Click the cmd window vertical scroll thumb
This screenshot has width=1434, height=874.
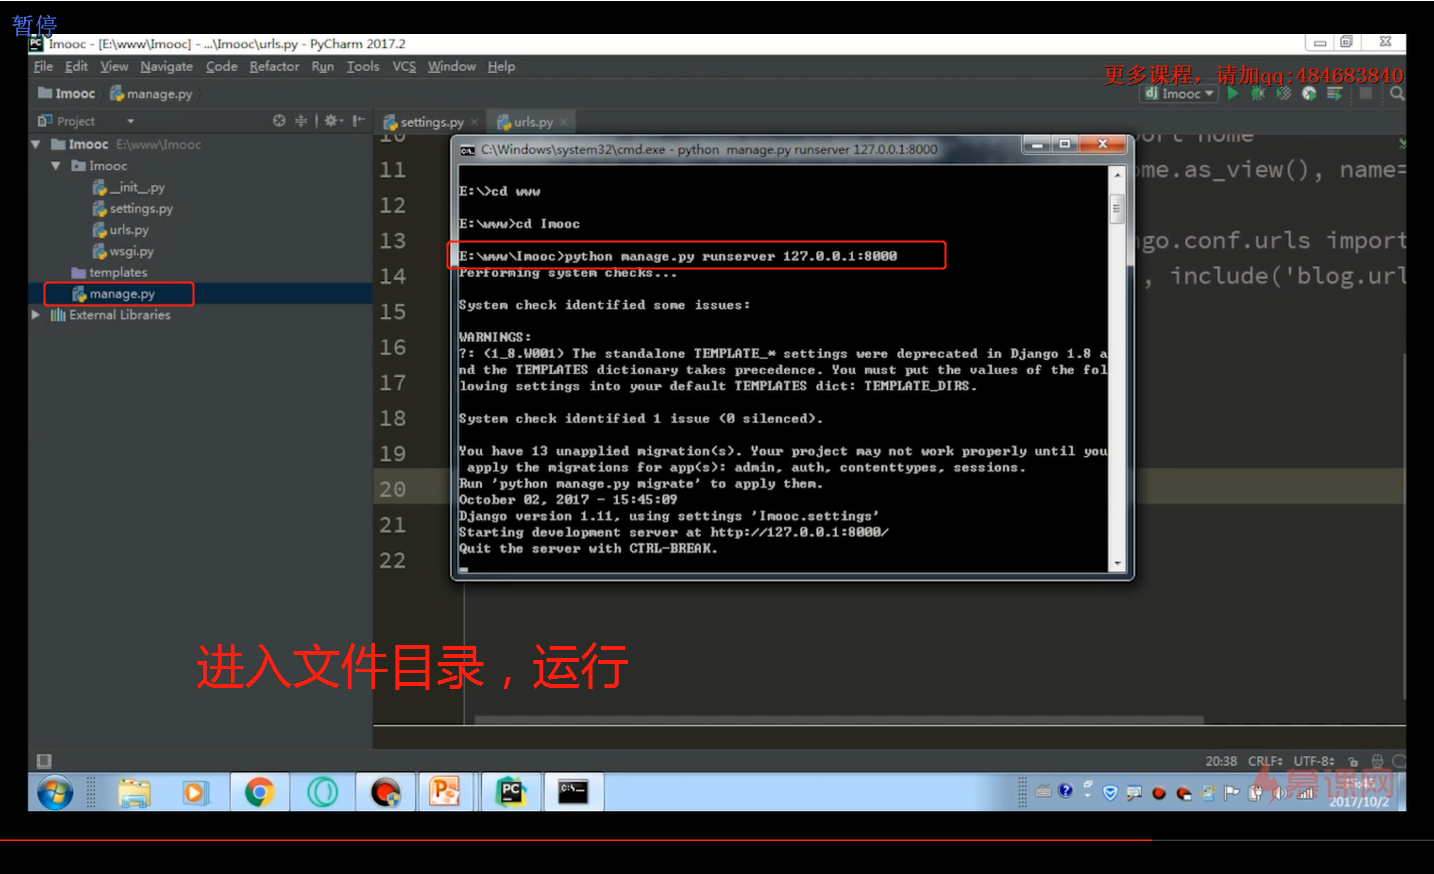1117,208
